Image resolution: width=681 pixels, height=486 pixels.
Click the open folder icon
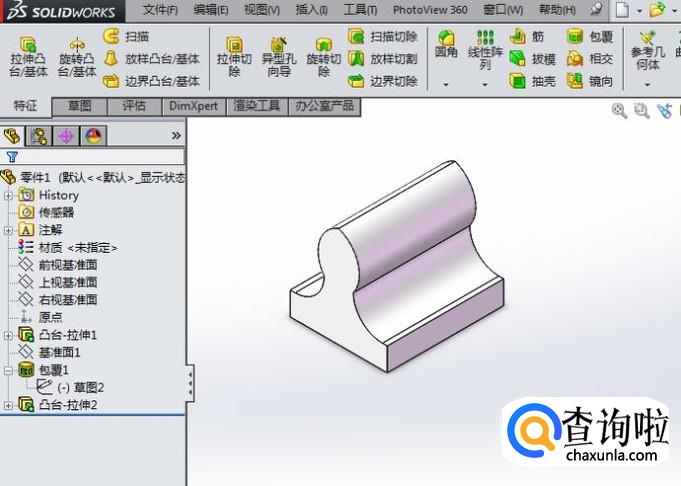(658, 10)
